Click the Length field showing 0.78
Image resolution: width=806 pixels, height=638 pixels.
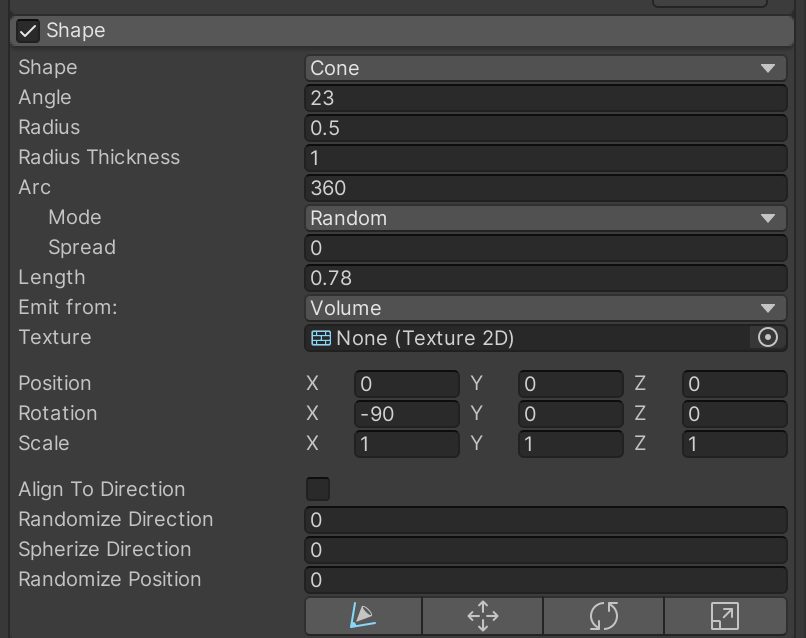pos(545,278)
